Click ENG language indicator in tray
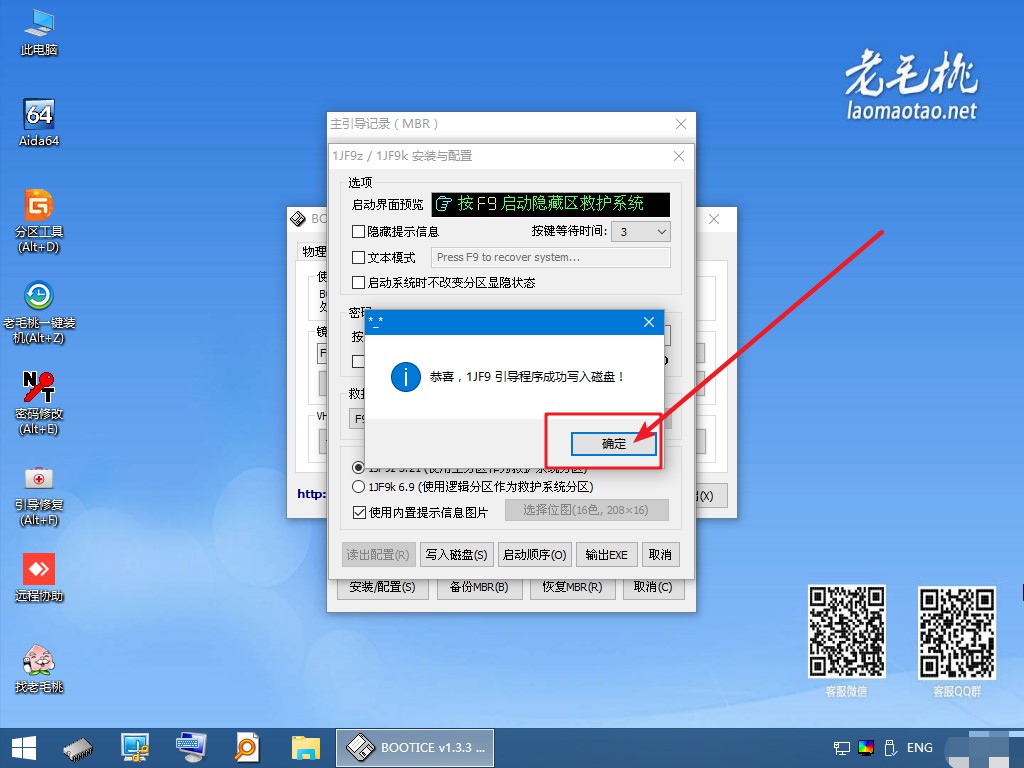Screen dimensions: 1024x768 [920, 748]
